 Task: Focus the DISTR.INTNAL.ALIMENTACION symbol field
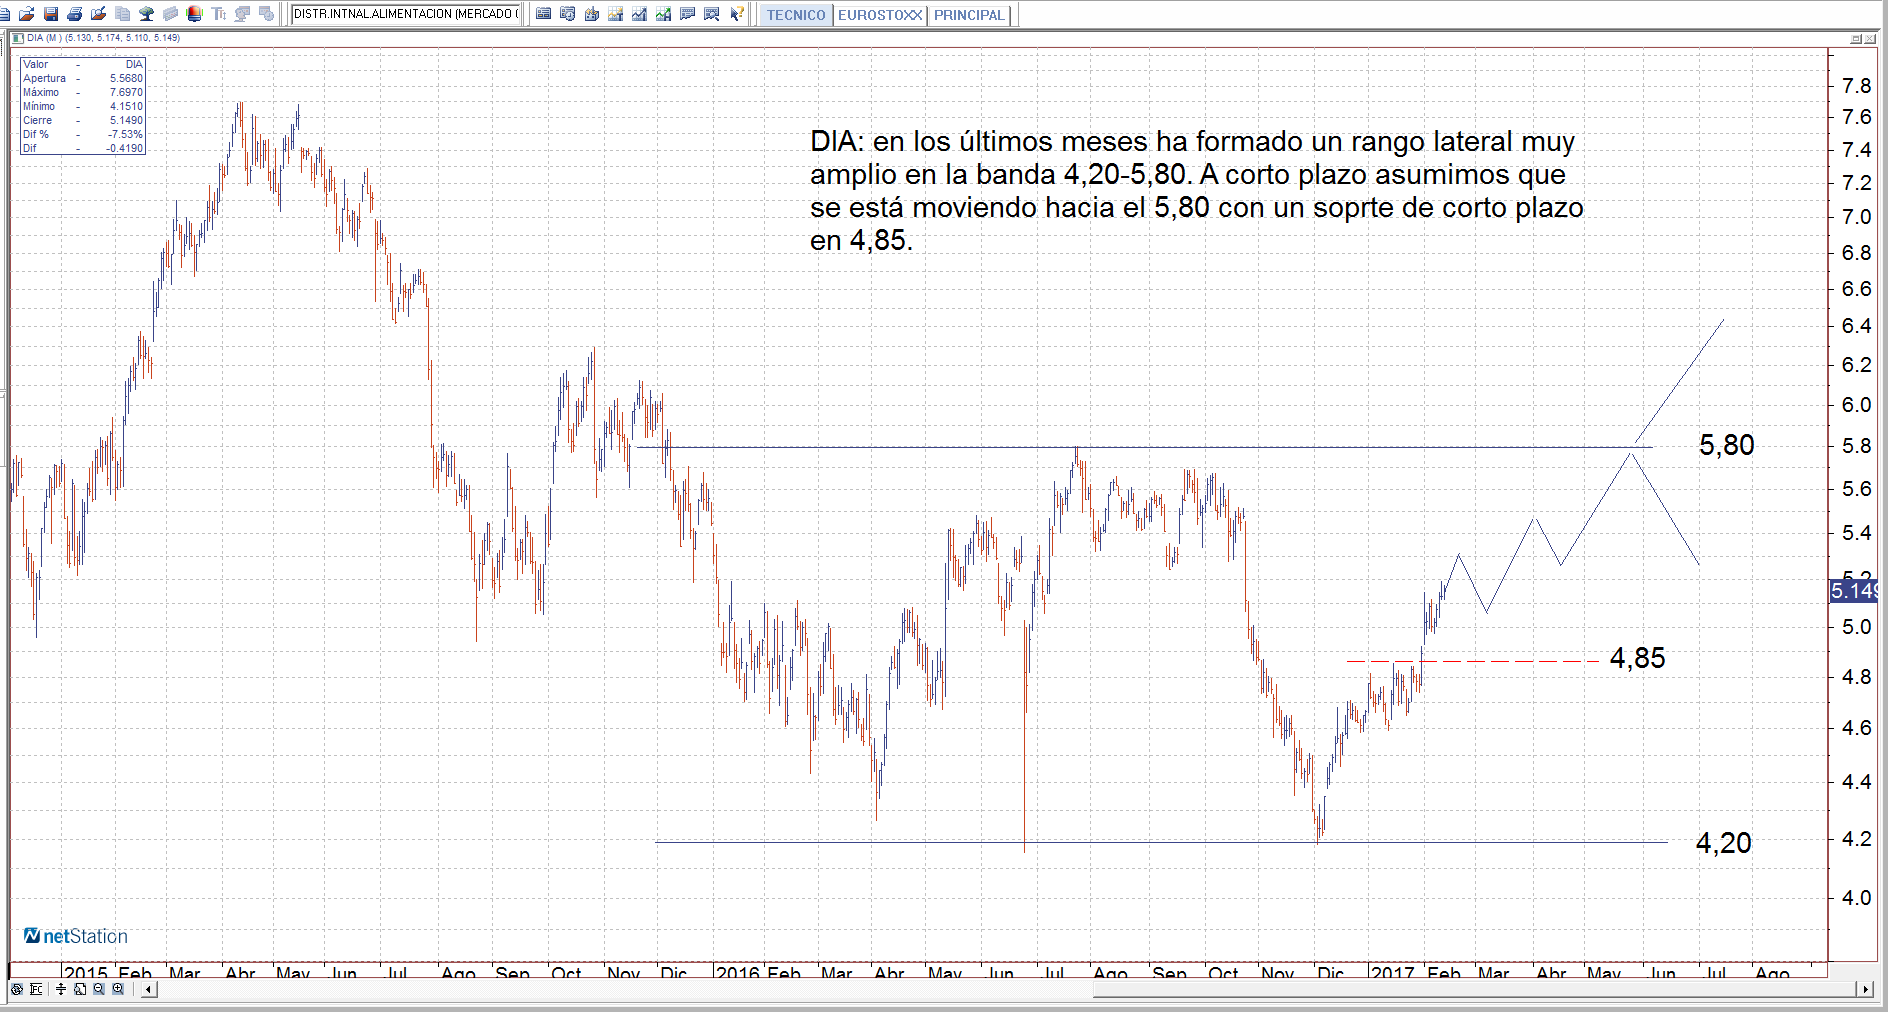[x=405, y=14]
